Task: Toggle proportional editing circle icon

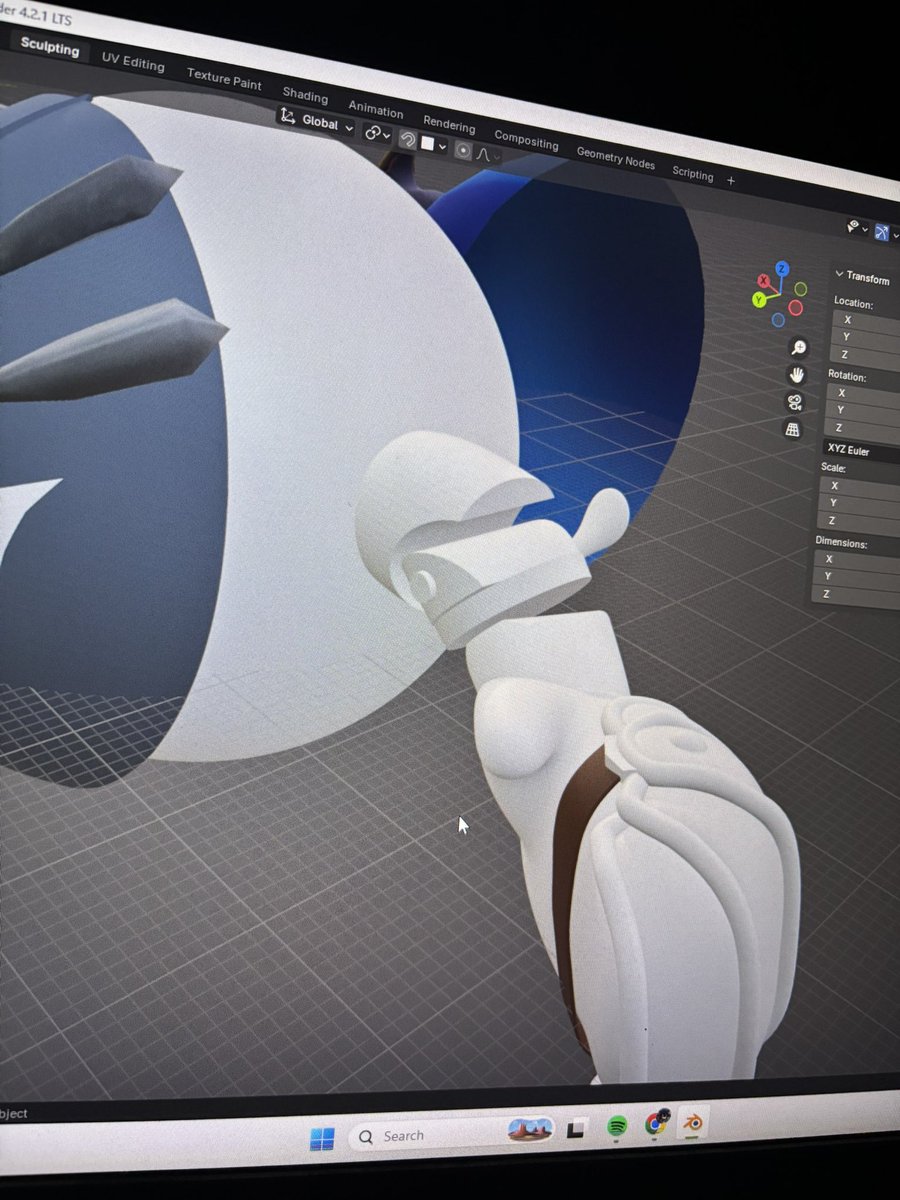Action: [x=463, y=150]
